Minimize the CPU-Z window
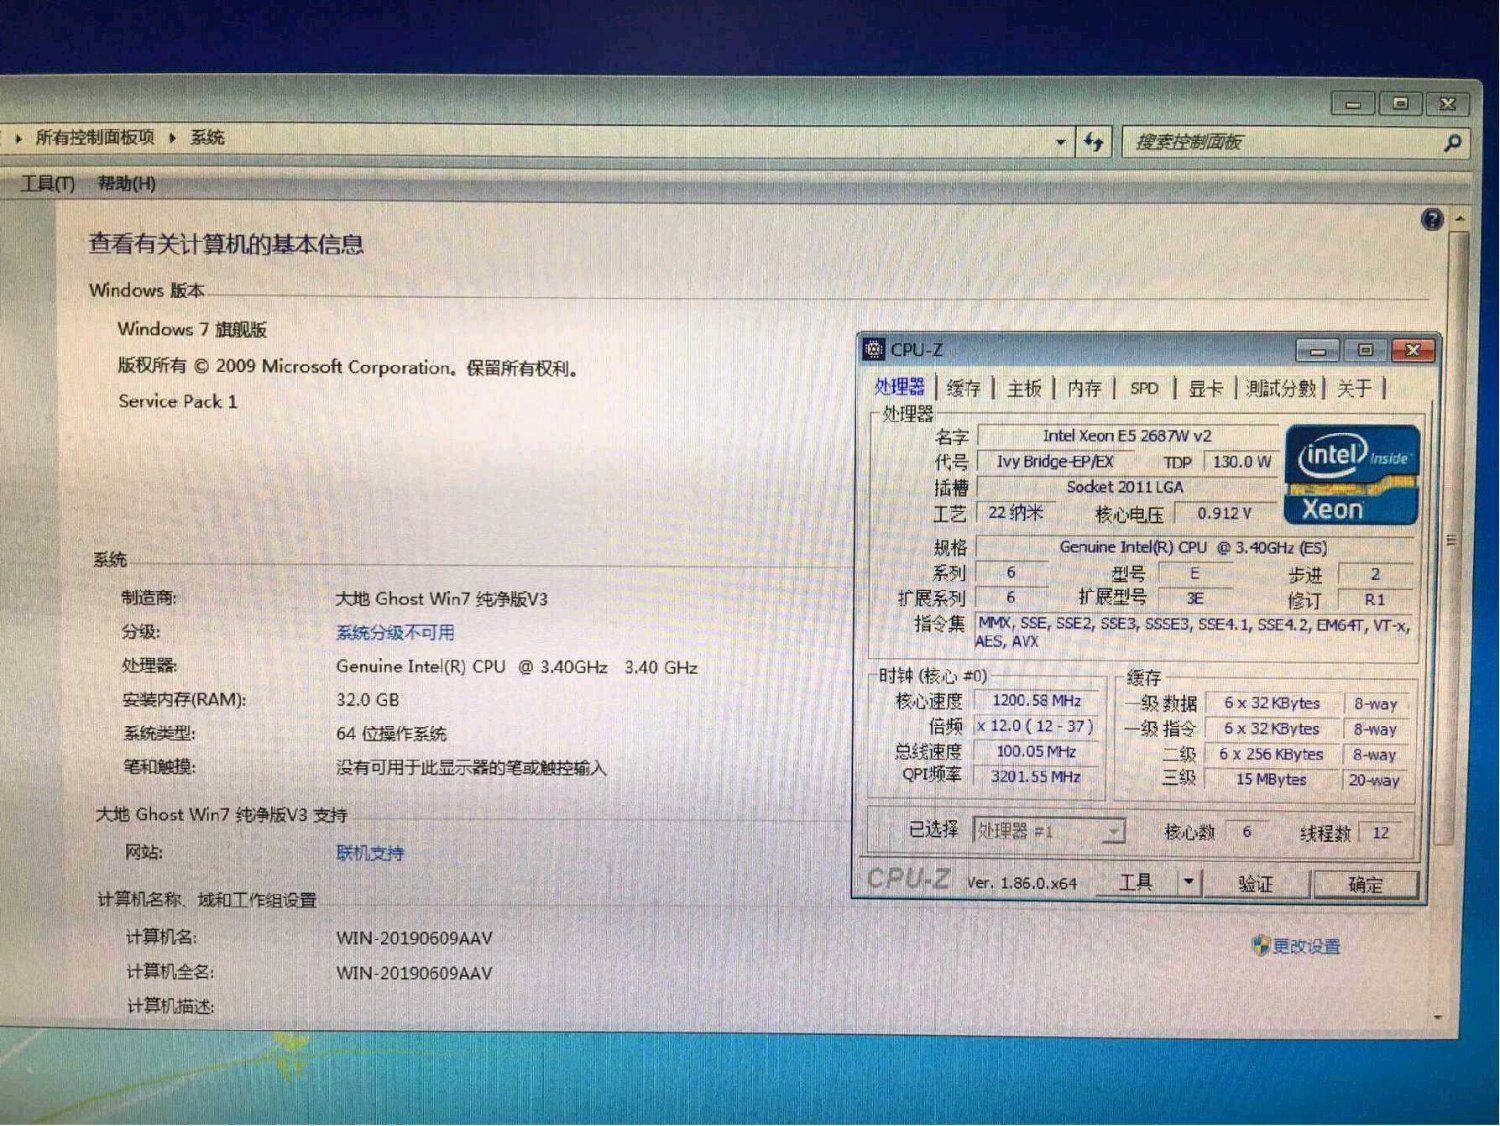The image size is (1500, 1126). 1318,350
